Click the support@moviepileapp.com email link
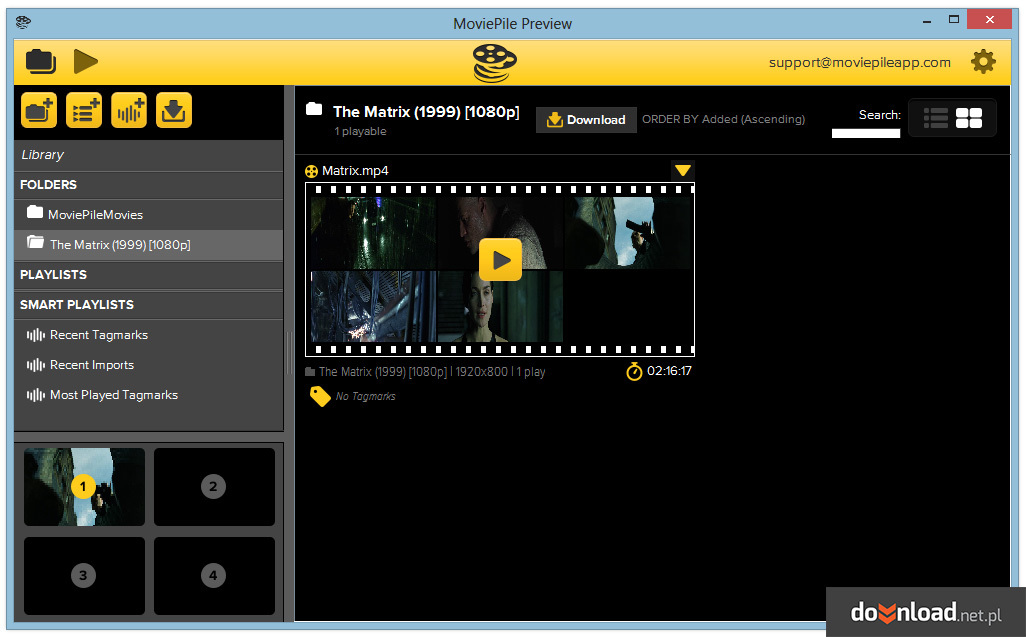Viewport: 1026px width, 637px height. point(860,63)
